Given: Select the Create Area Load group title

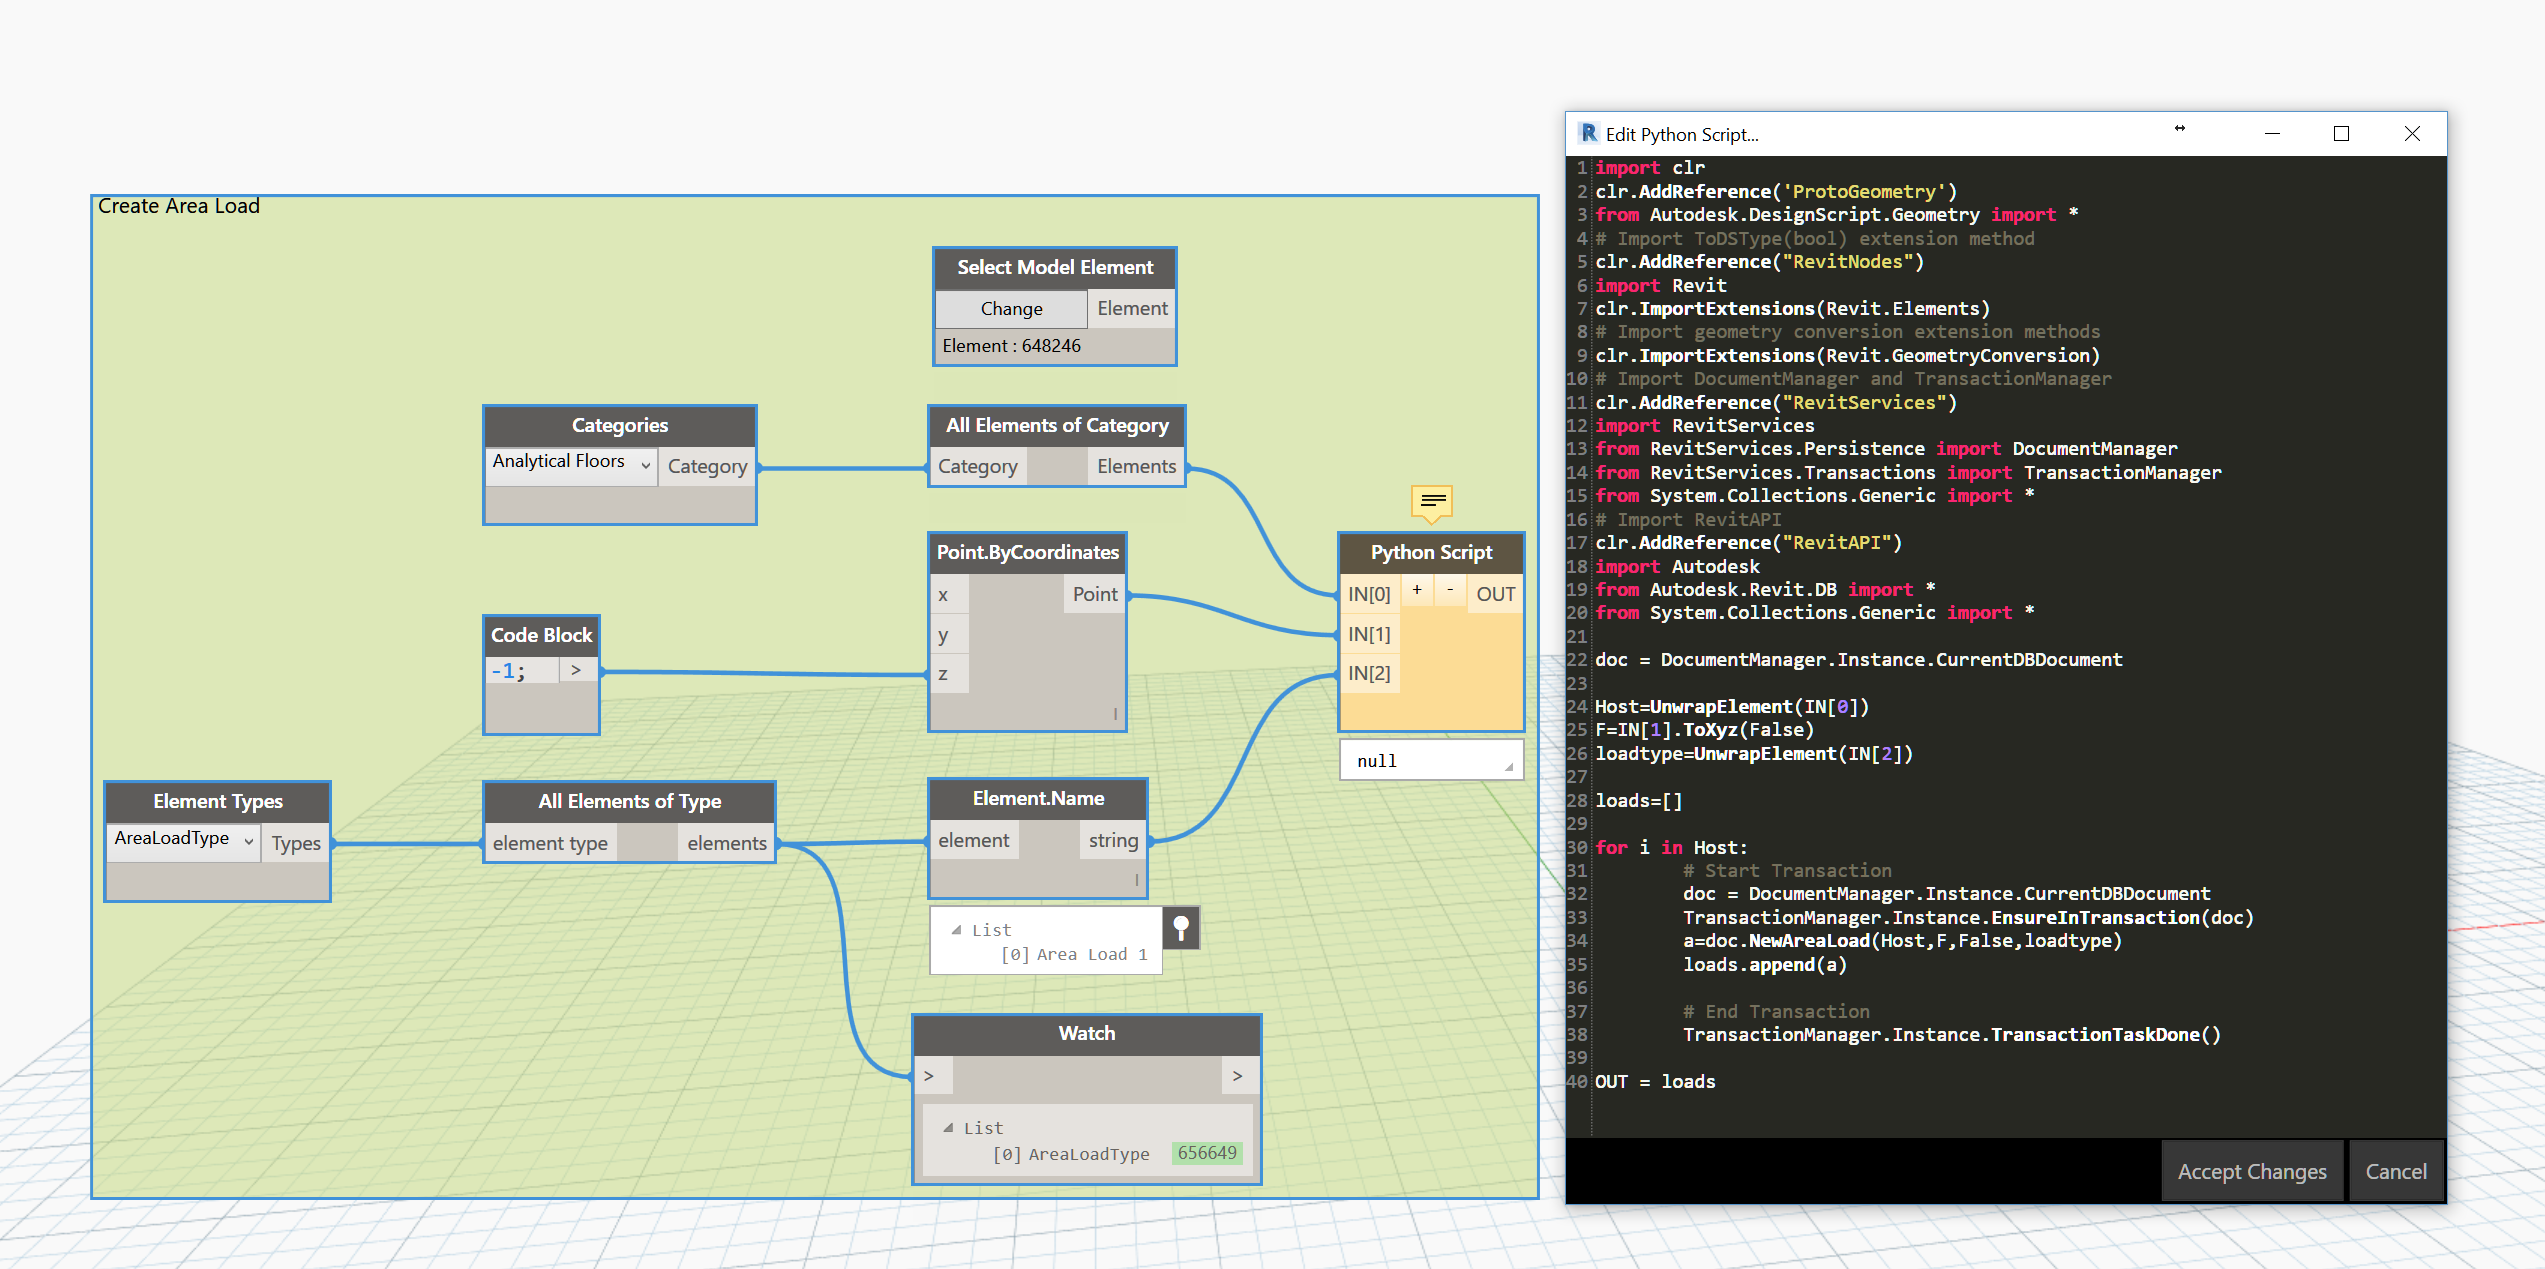Looking at the screenshot, I should pos(179,206).
